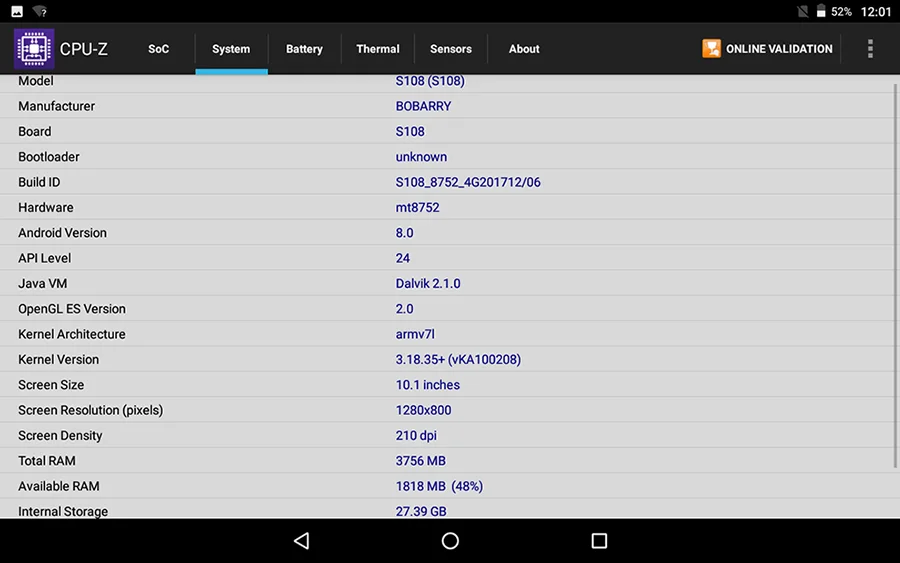Tap the CPU-Z title text
The width and height of the screenshot is (900, 563).
(84, 49)
